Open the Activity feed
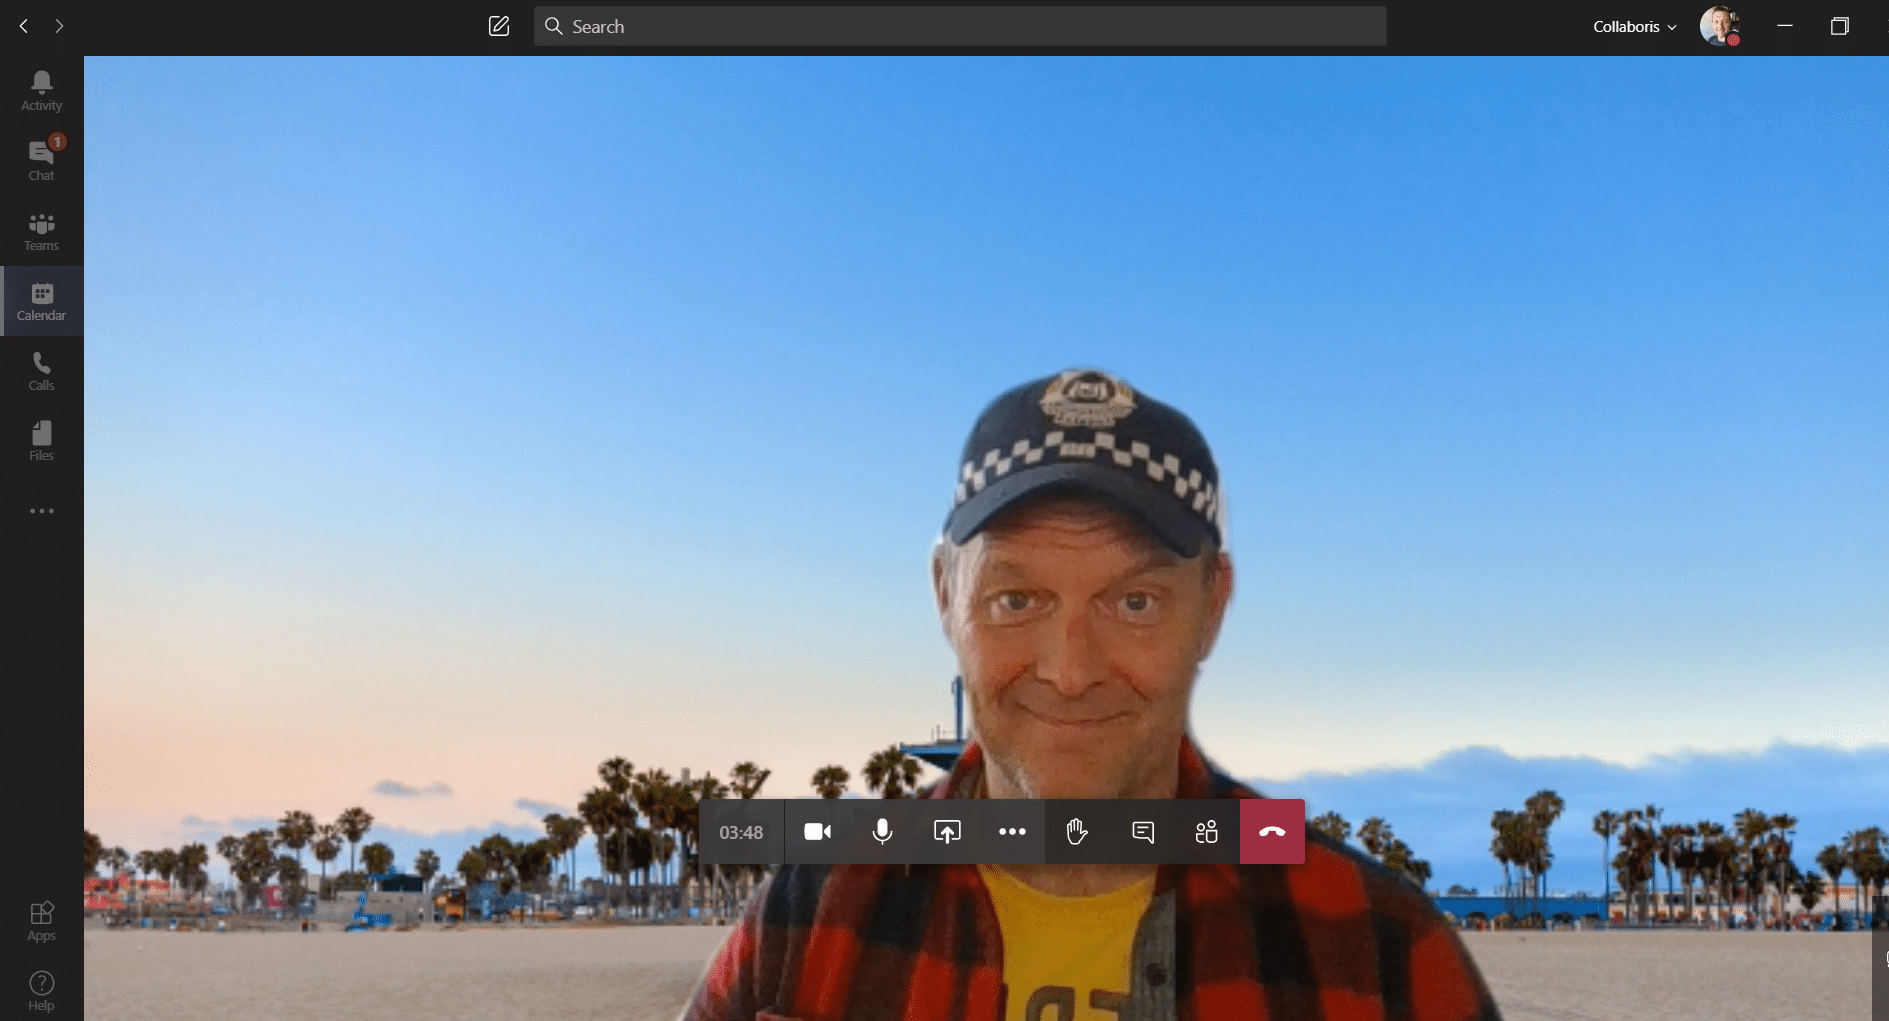The width and height of the screenshot is (1889, 1021). tap(41, 91)
